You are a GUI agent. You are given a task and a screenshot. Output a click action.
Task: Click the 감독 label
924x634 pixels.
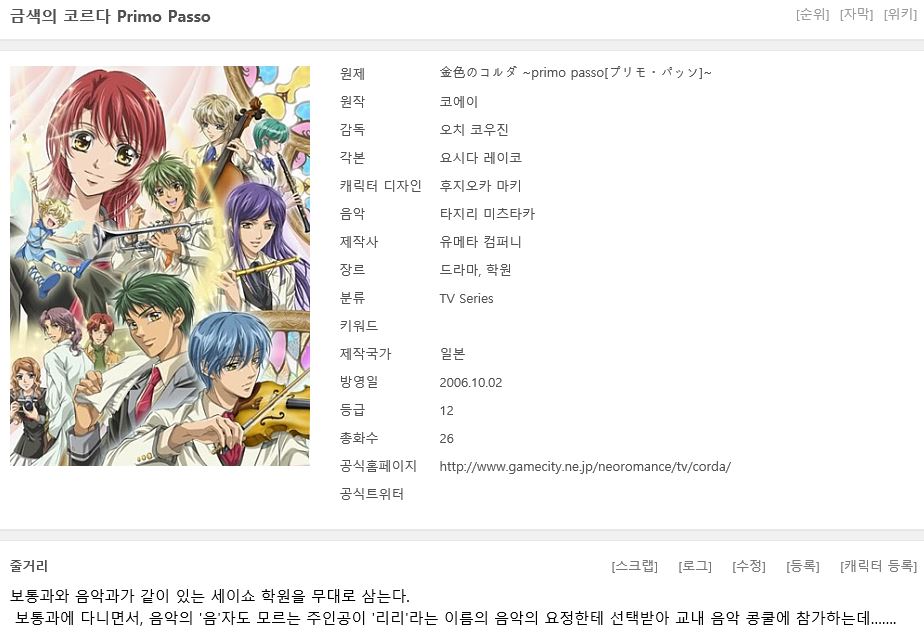pyautogui.click(x=352, y=130)
